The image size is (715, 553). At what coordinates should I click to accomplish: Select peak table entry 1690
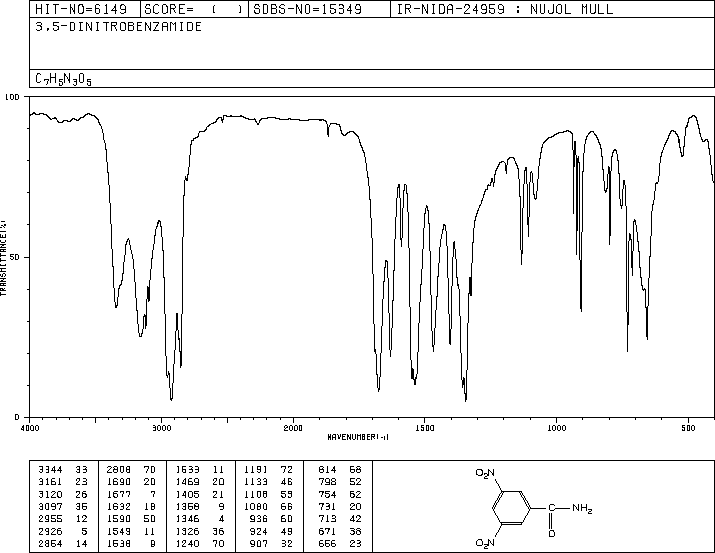(119, 482)
